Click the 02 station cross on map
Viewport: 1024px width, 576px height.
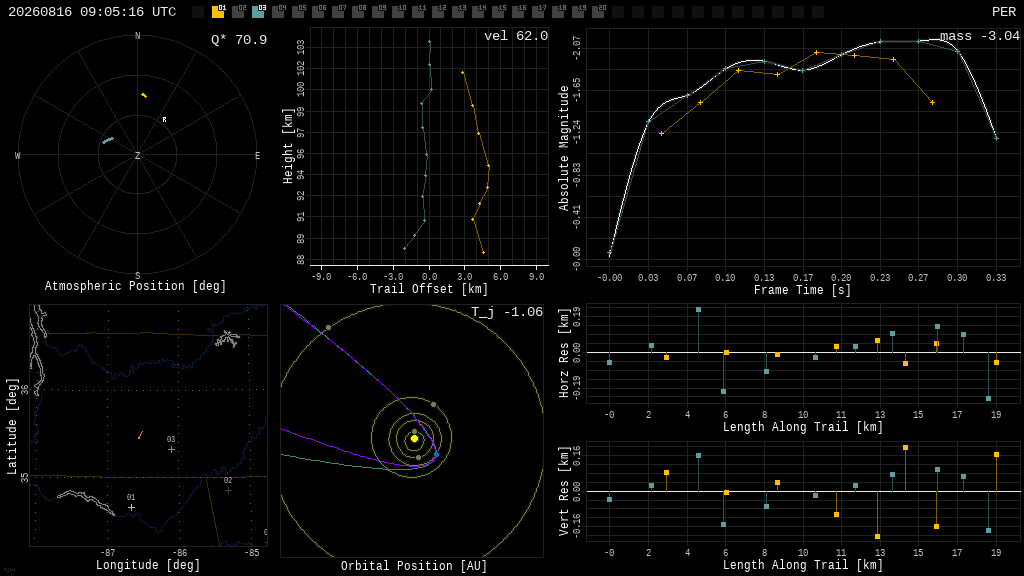click(x=228, y=490)
